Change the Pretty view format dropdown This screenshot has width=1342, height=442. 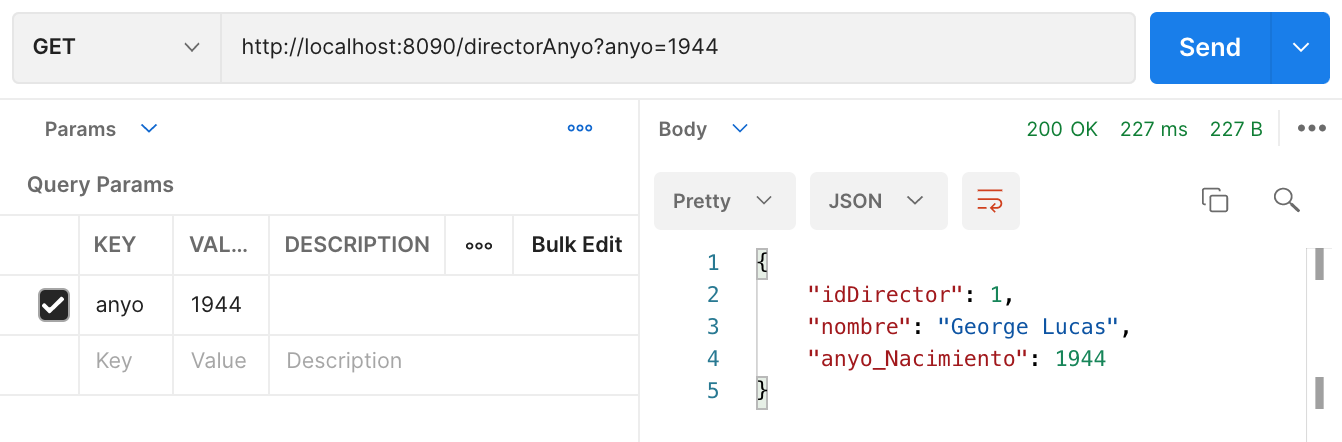tap(723, 201)
